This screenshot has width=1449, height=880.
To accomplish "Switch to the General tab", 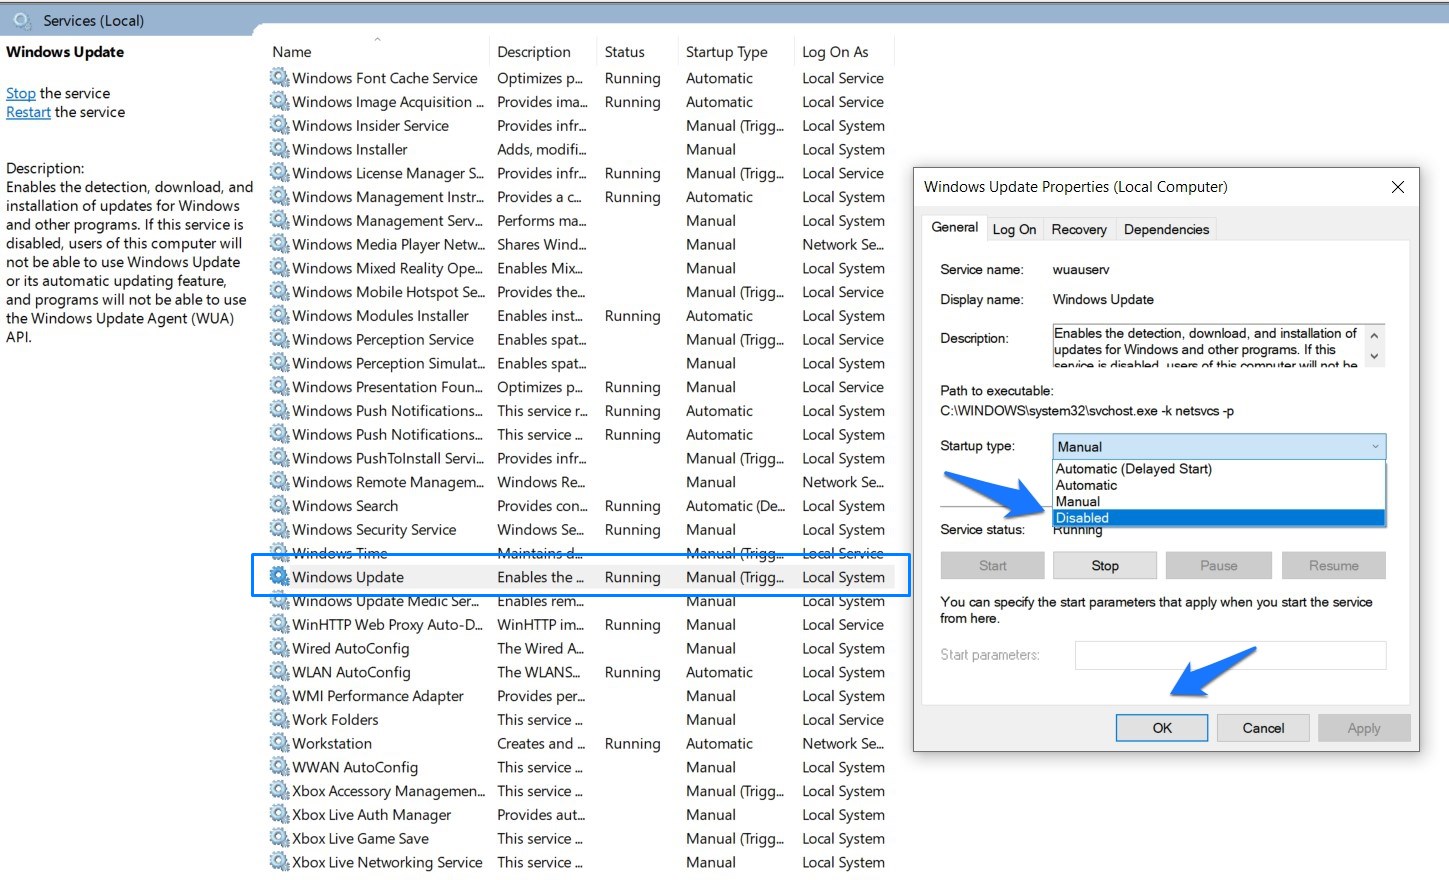I will 954,227.
